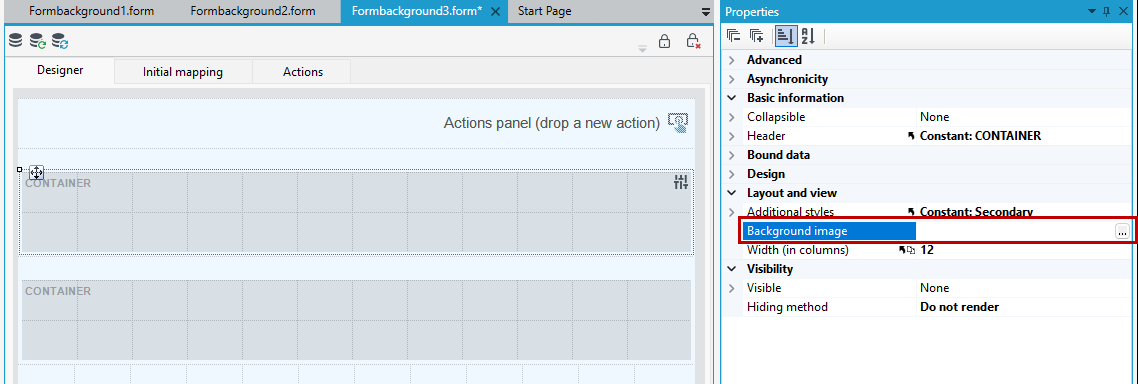Click the database icon with blue sync arrows
This screenshot has width=1138, height=384.
pos(60,41)
